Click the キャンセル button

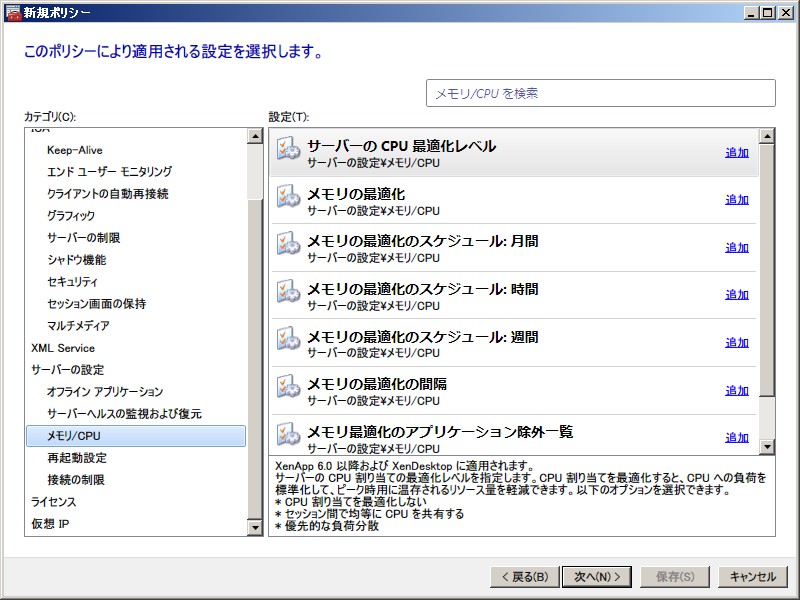tap(752, 577)
